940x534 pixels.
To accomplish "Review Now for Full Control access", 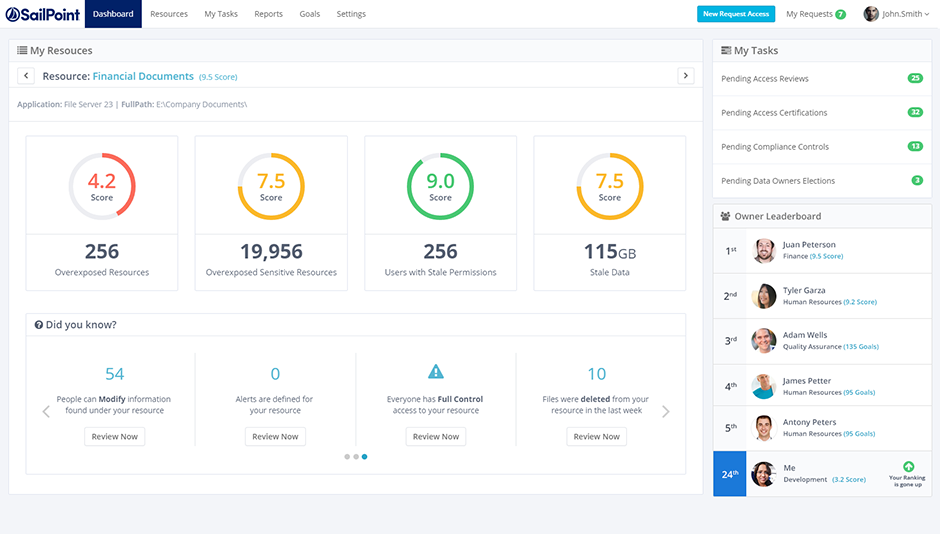I will coord(436,436).
